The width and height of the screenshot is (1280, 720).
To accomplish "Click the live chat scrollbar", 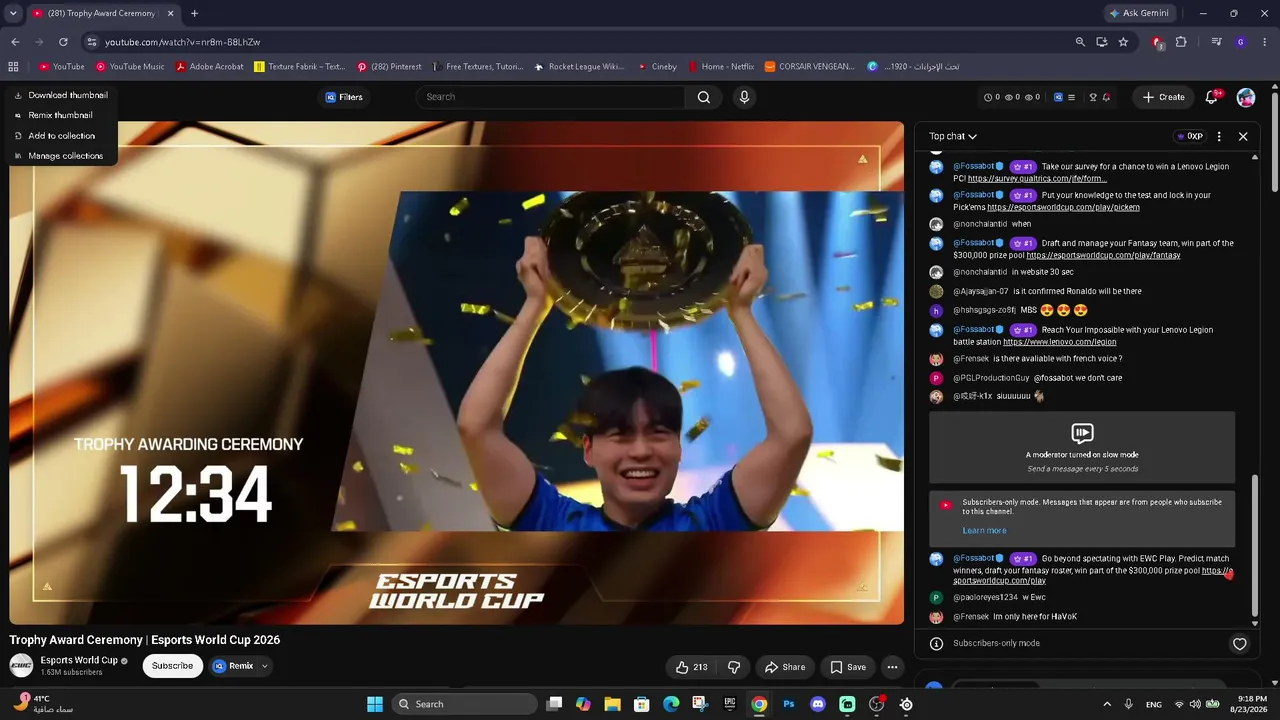I will pos(1255,545).
